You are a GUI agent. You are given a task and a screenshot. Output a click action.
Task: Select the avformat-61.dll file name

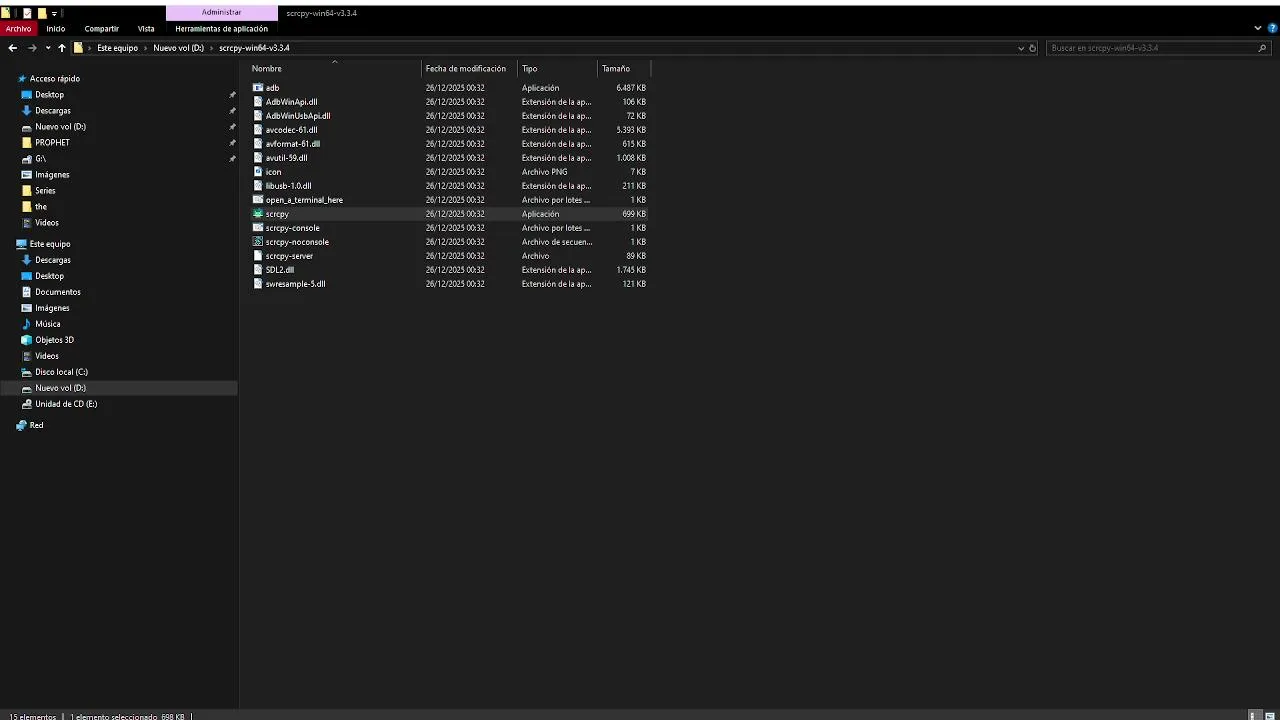[x=293, y=144]
